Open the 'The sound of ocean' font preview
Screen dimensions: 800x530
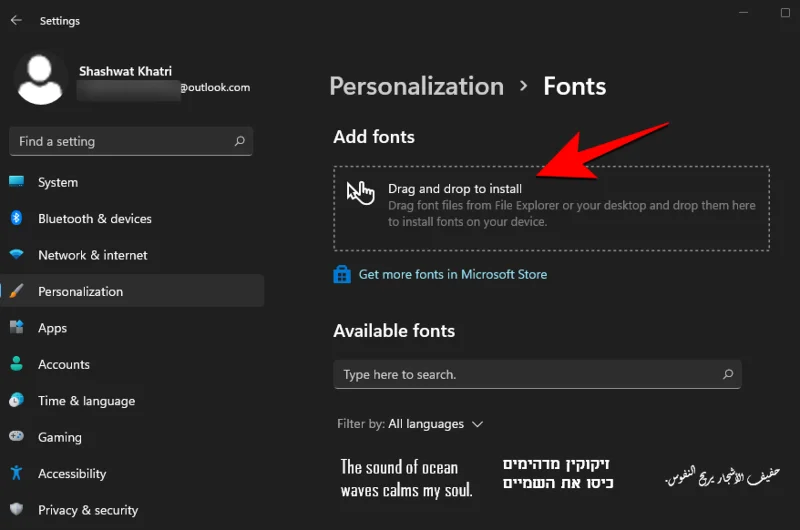click(406, 478)
